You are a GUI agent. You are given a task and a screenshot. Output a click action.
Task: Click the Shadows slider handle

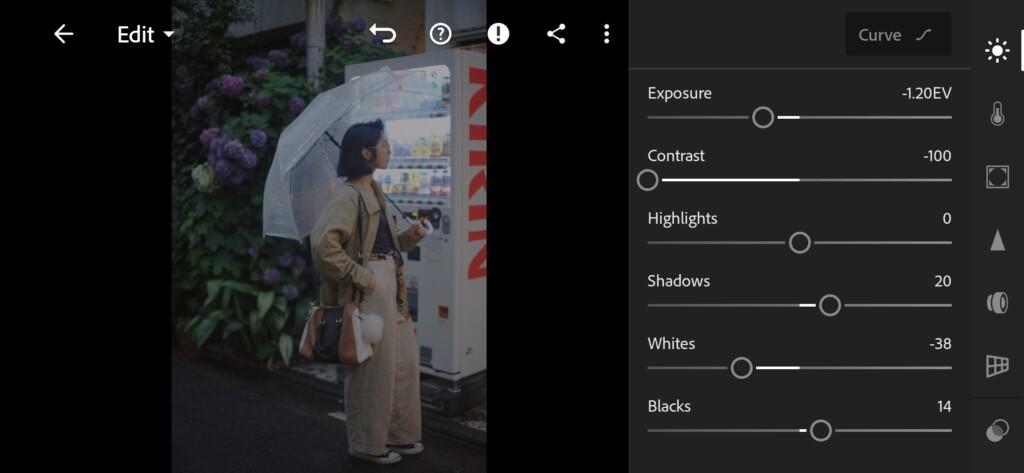click(x=830, y=305)
